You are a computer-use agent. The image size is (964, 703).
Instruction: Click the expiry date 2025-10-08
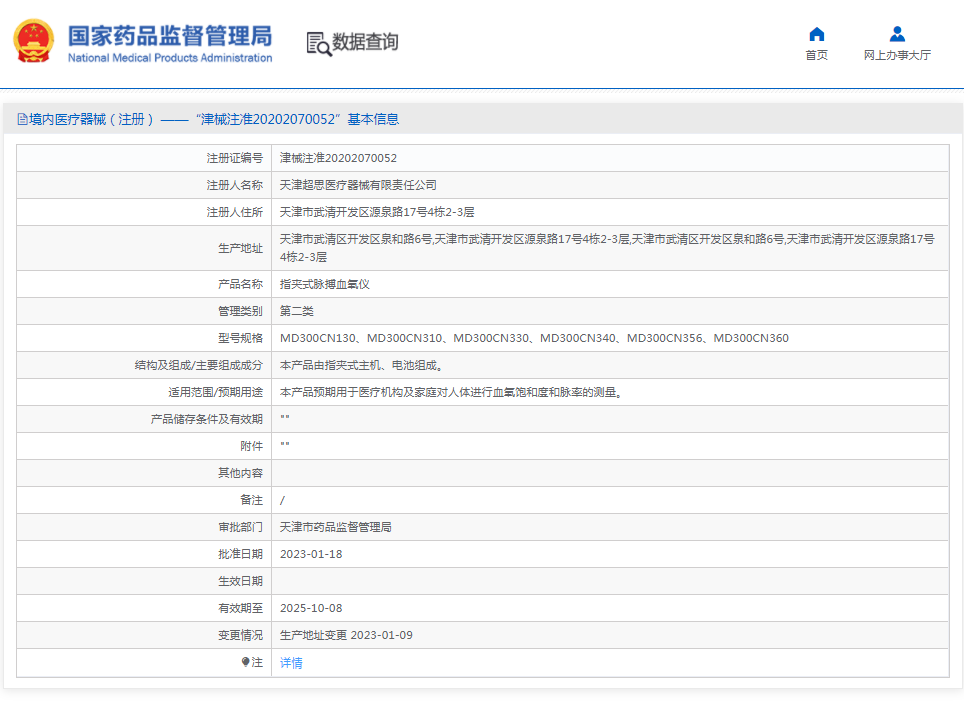click(x=311, y=608)
